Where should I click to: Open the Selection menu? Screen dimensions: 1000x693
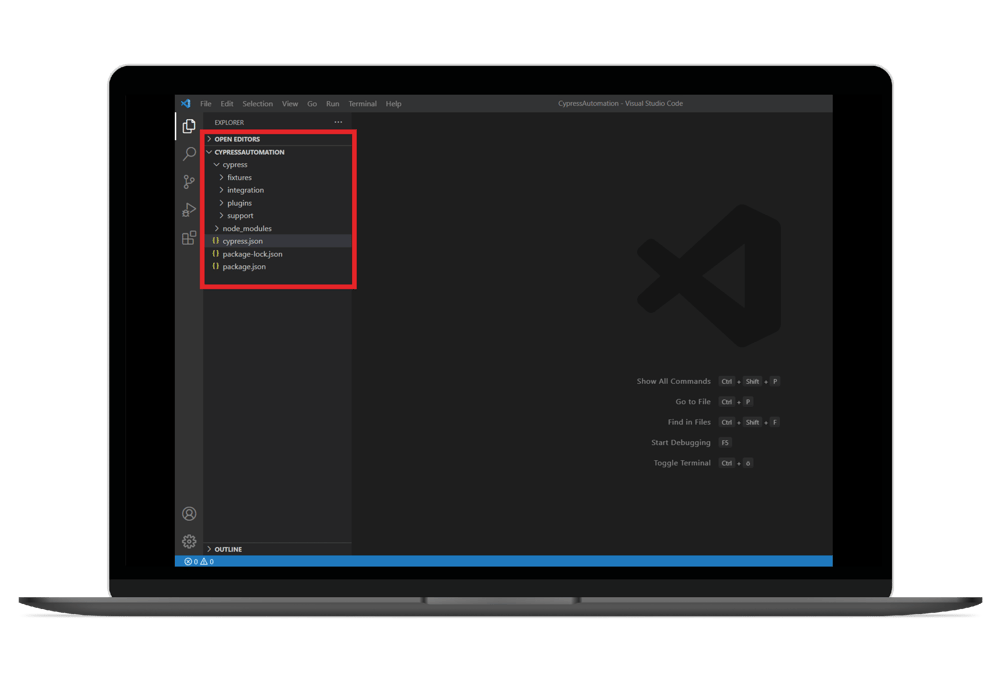click(258, 103)
